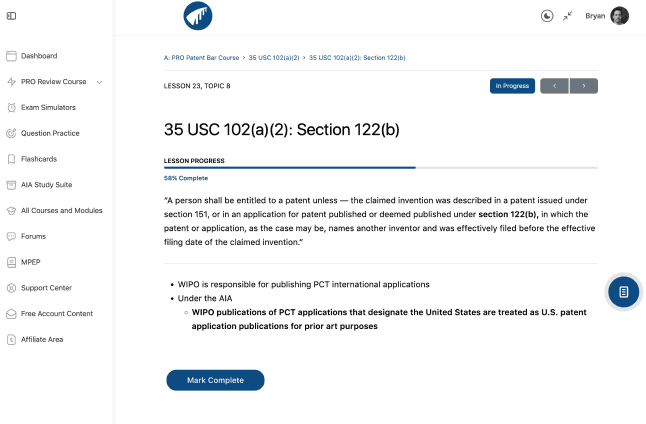Collapse the sidebar panel icon
646x424 pixels.
11,16
